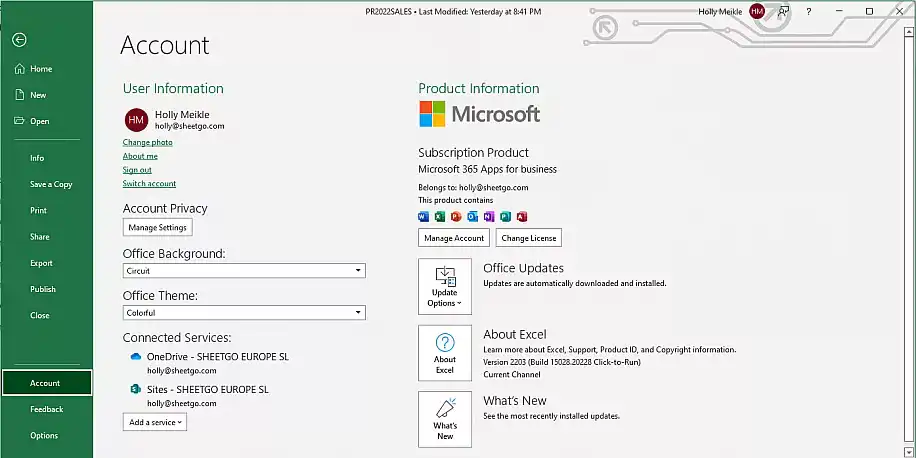This screenshot has height=458, width=916.
Task: Click the Manage Account button
Action: [x=454, y=238]
